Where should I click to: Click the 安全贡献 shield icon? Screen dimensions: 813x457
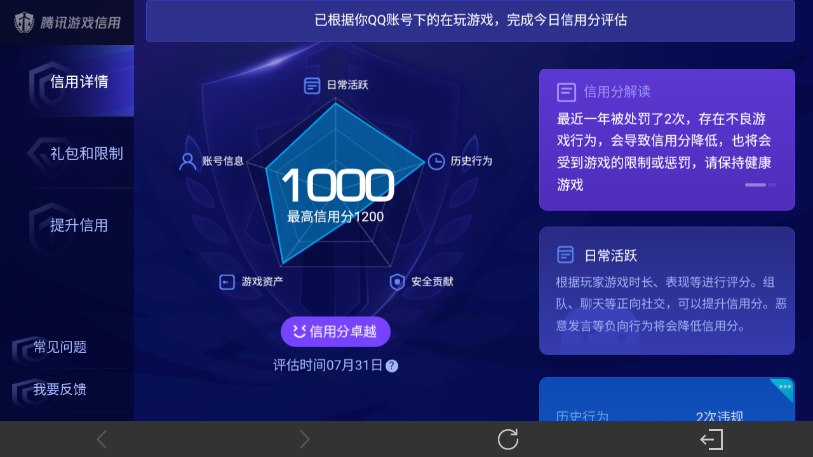click(397, 282)
